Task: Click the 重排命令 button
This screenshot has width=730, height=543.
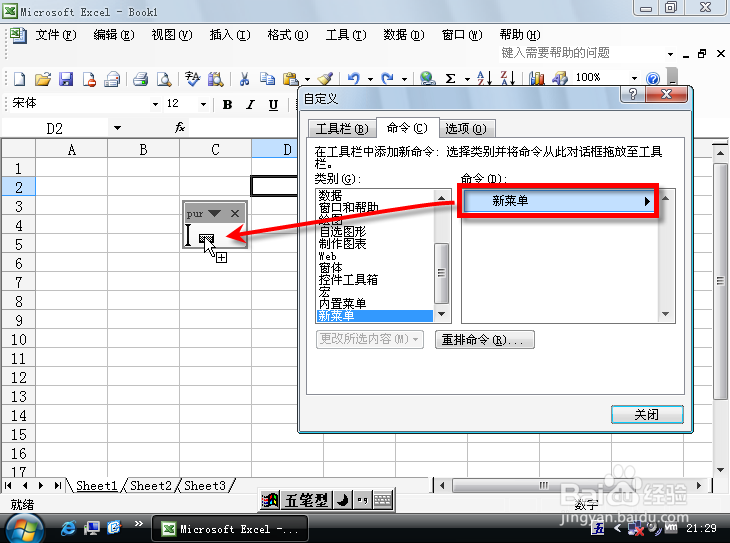Action: tap(485, 340)
